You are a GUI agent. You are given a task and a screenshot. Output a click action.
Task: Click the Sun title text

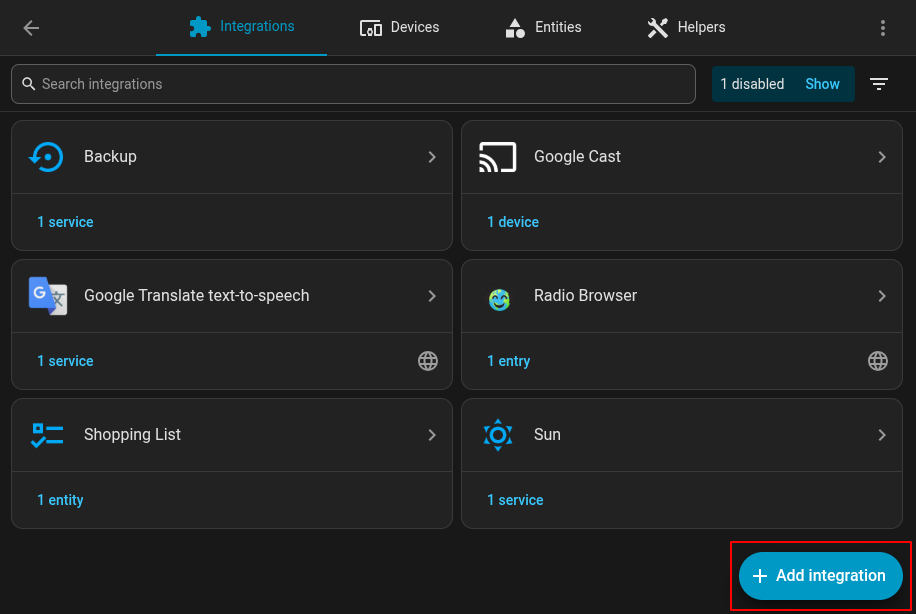click(547, 435)
